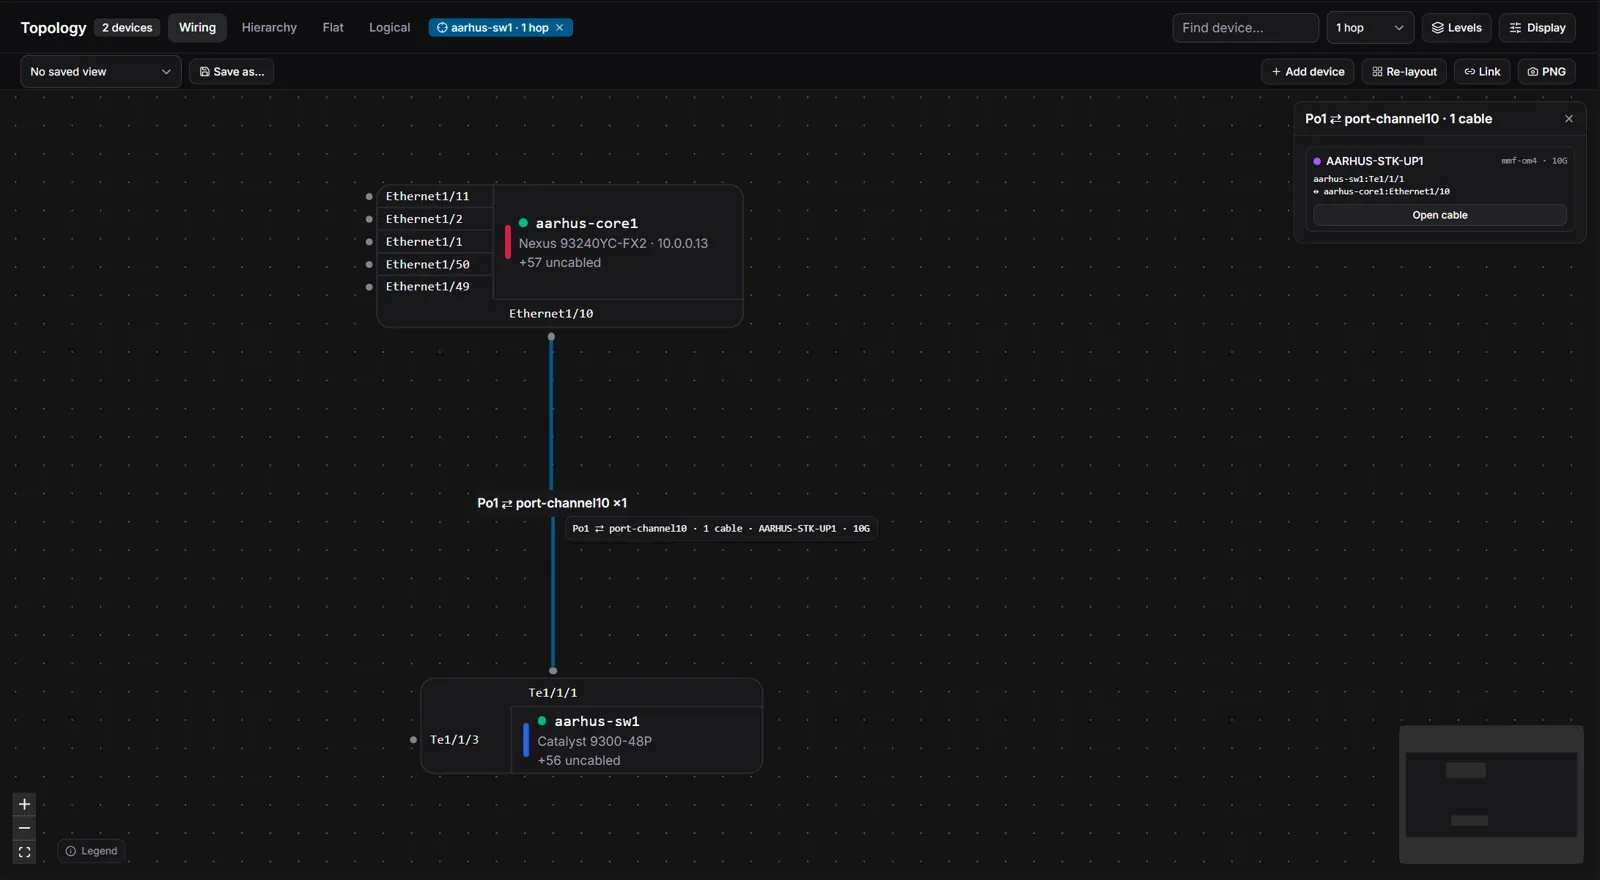Open the 1 hop dropdown
Viewport: 1600px width, 880px height.
click(1370, 28)
